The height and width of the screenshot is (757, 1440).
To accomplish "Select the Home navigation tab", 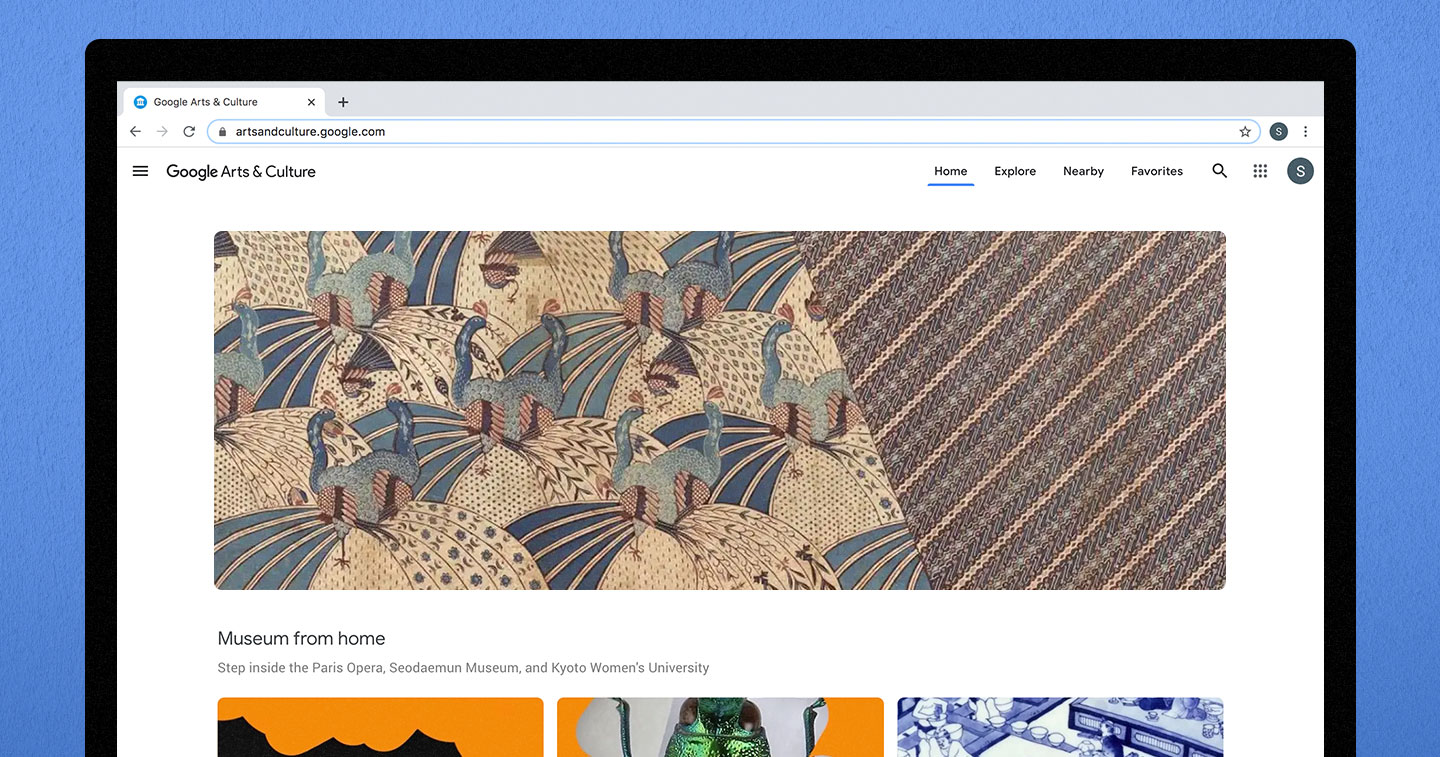I will point(950,171).
